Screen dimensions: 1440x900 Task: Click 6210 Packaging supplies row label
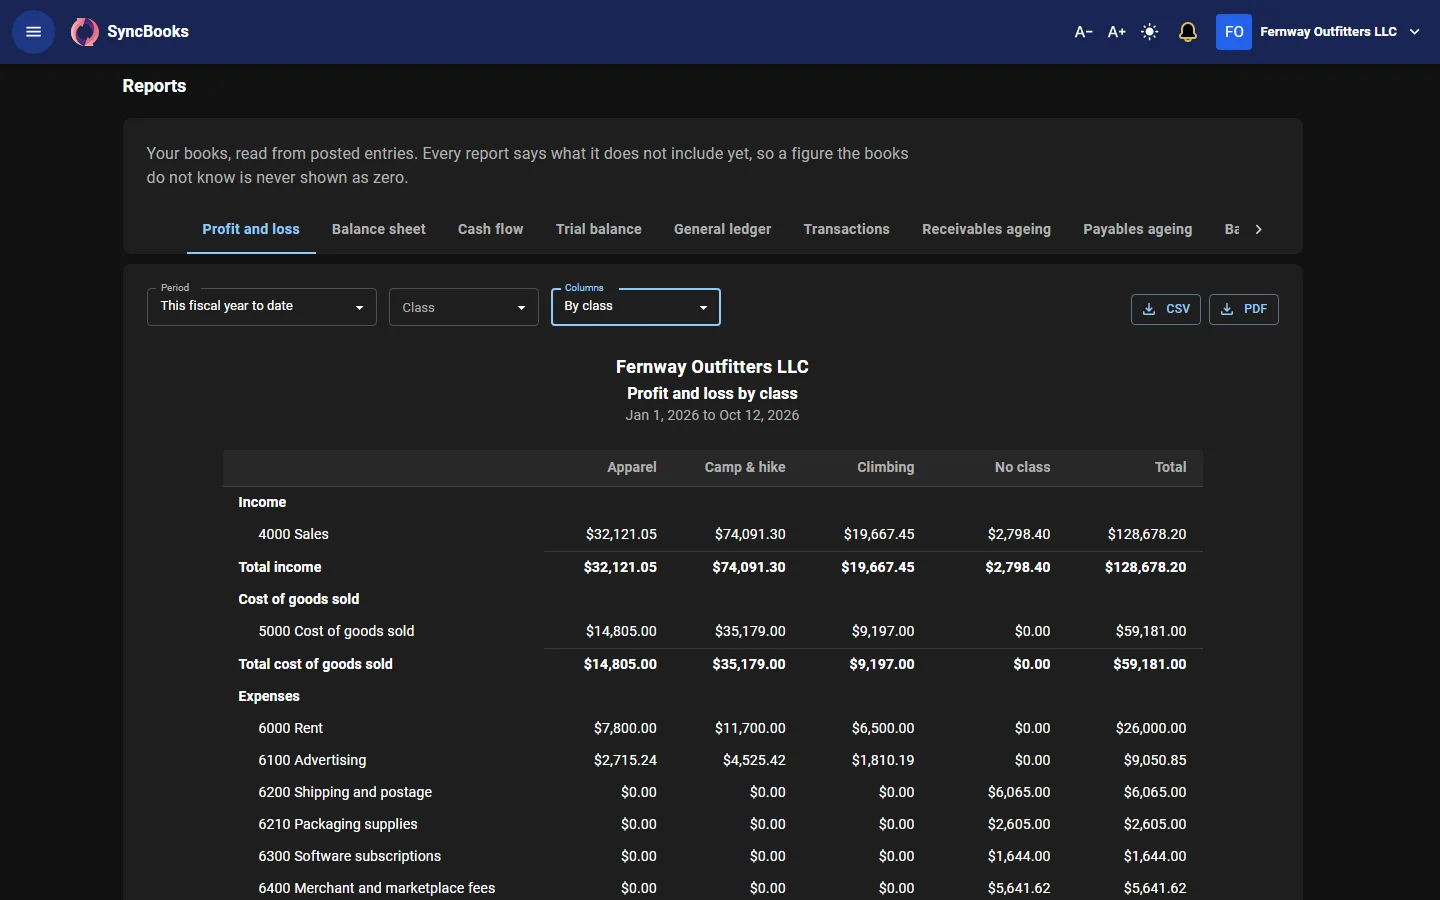point(338,824)
